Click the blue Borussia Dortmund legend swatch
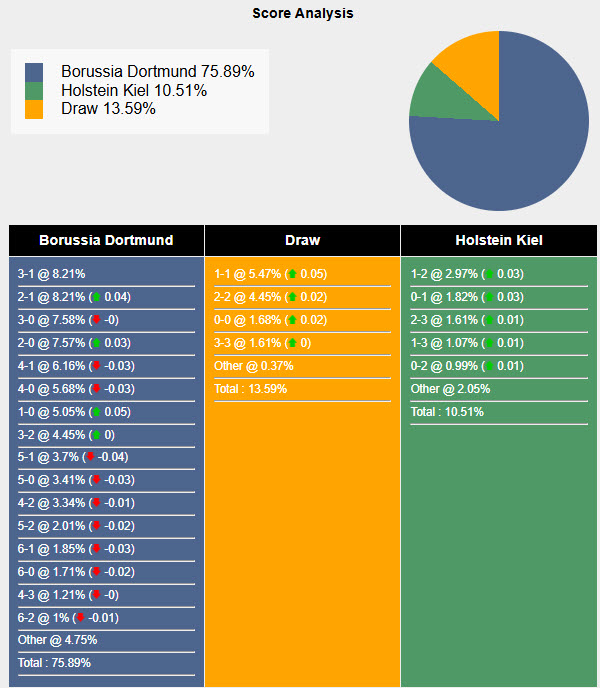Image resolution: width=600 pixels, height=688 pixels. (x=35, y=72)
